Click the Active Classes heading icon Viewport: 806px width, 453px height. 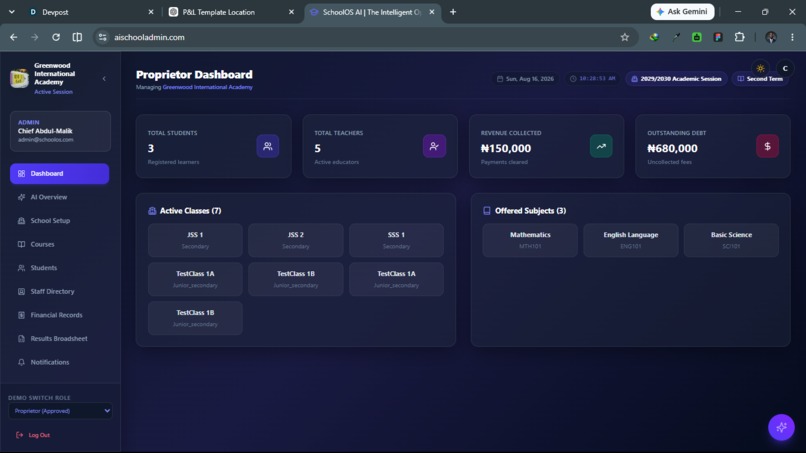point(152,211)
